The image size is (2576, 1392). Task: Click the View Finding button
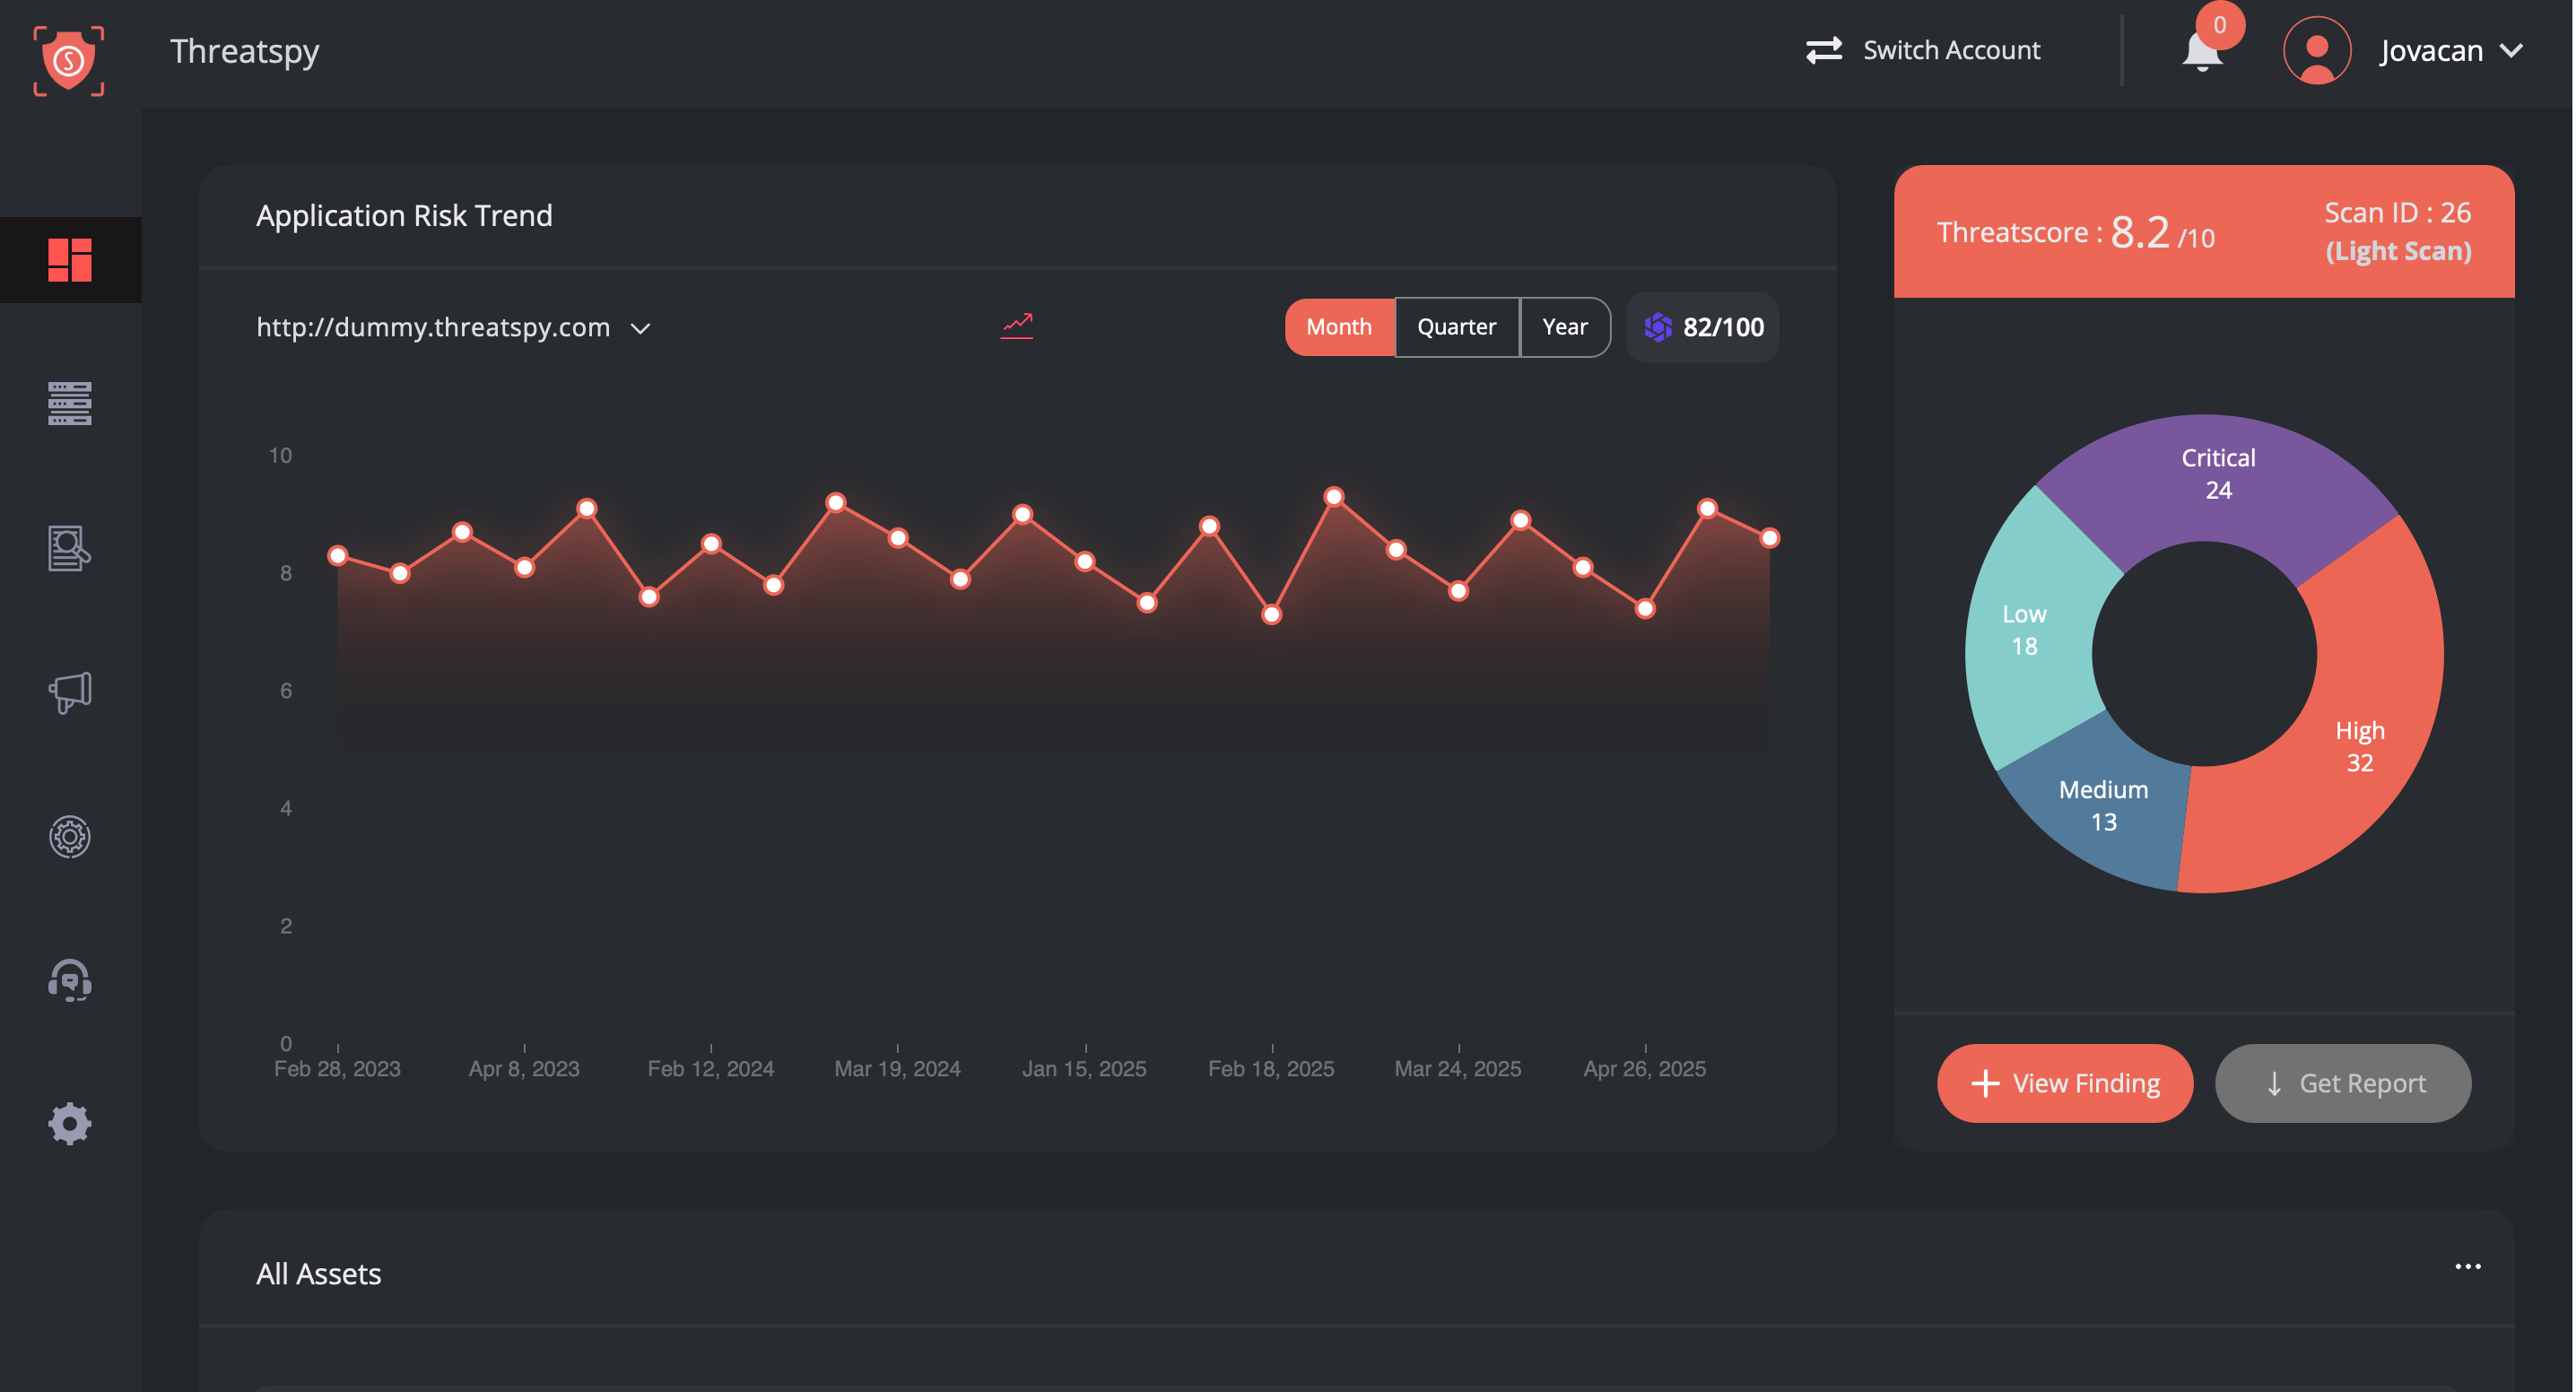(2065, 1083)
